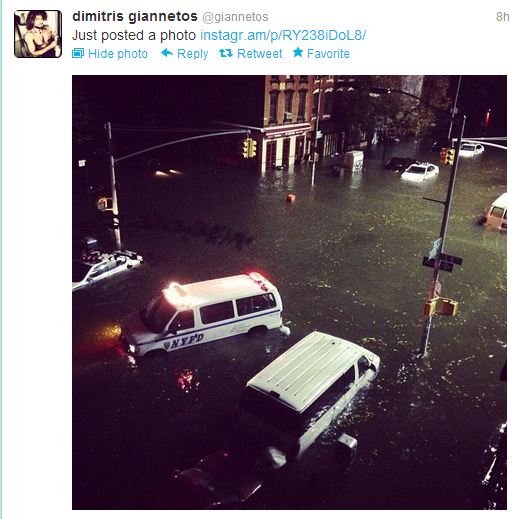Click the Reply arrow icon
521x519 pixels.
(167, 53)
